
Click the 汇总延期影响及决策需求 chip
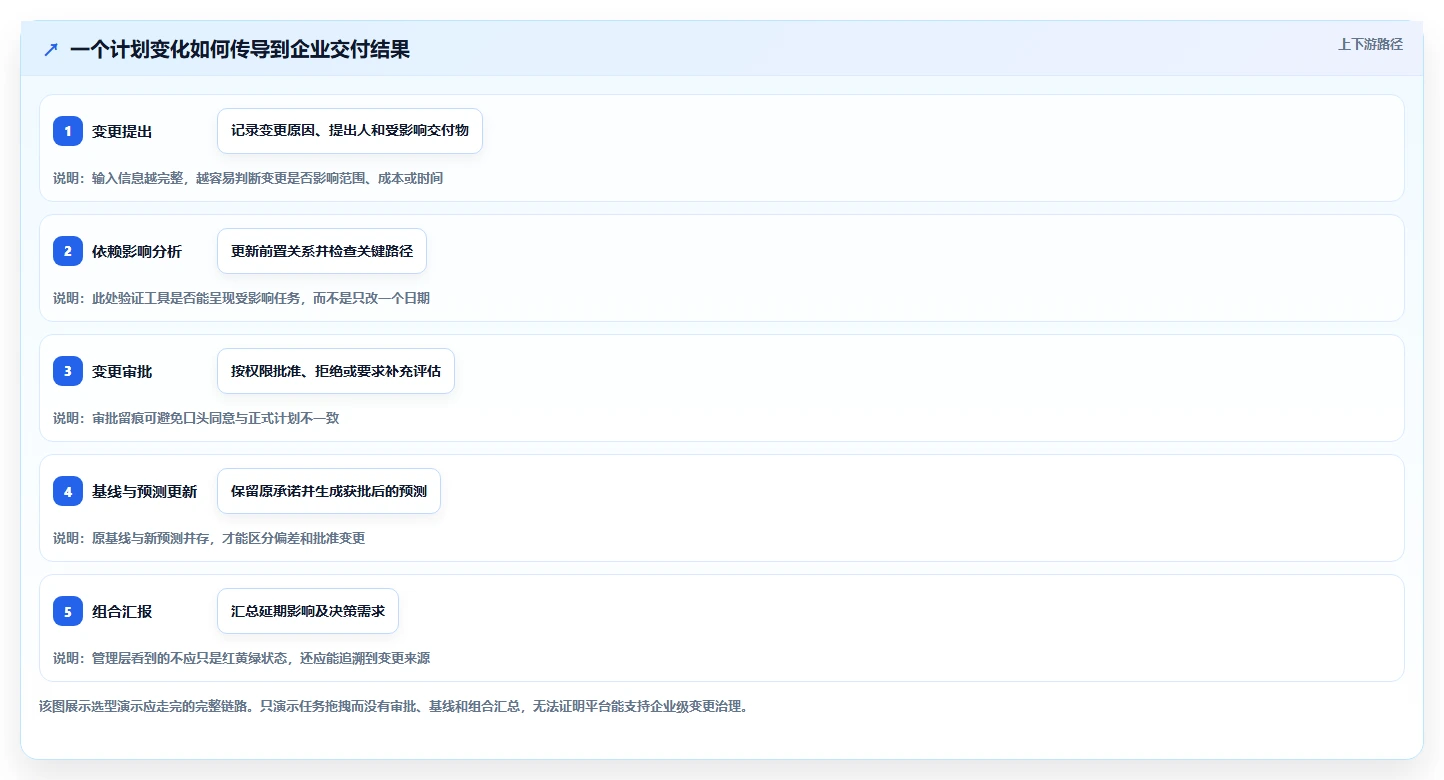[308, 611]
